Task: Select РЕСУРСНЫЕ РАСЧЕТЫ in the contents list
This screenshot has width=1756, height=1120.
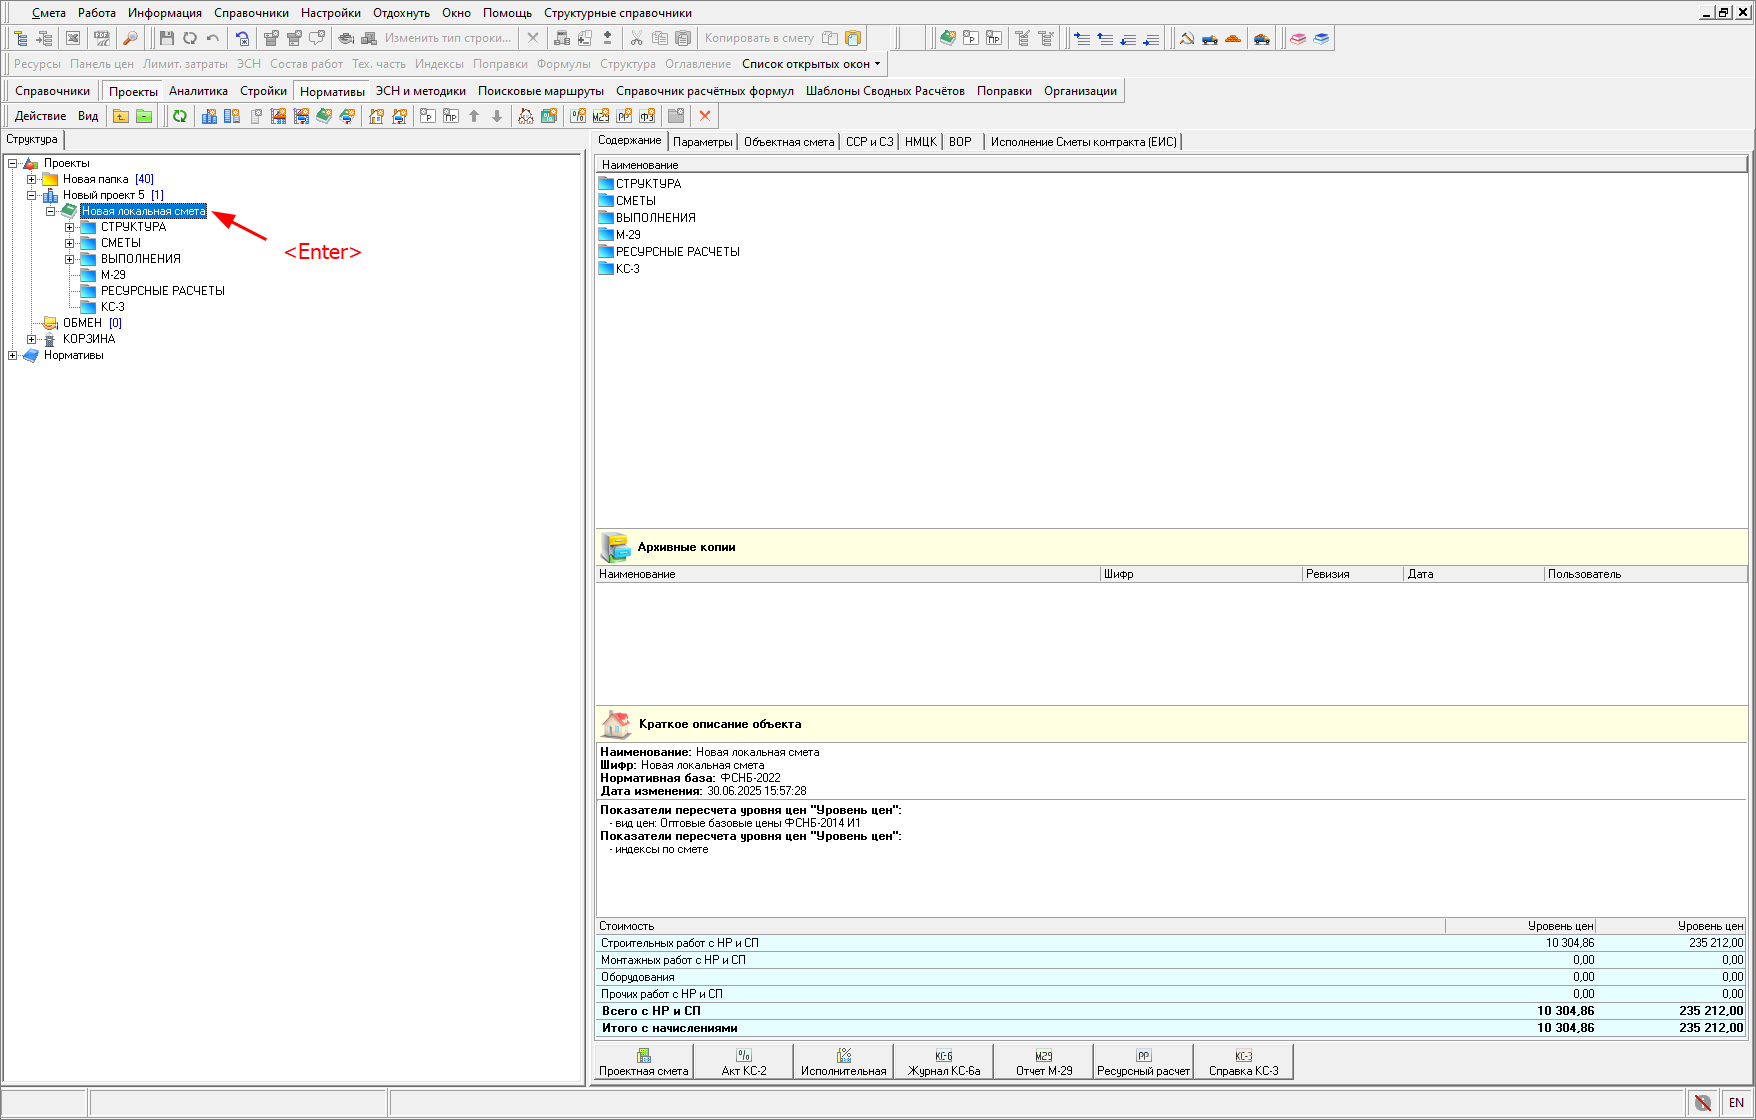Action: [x=677, y=252]
